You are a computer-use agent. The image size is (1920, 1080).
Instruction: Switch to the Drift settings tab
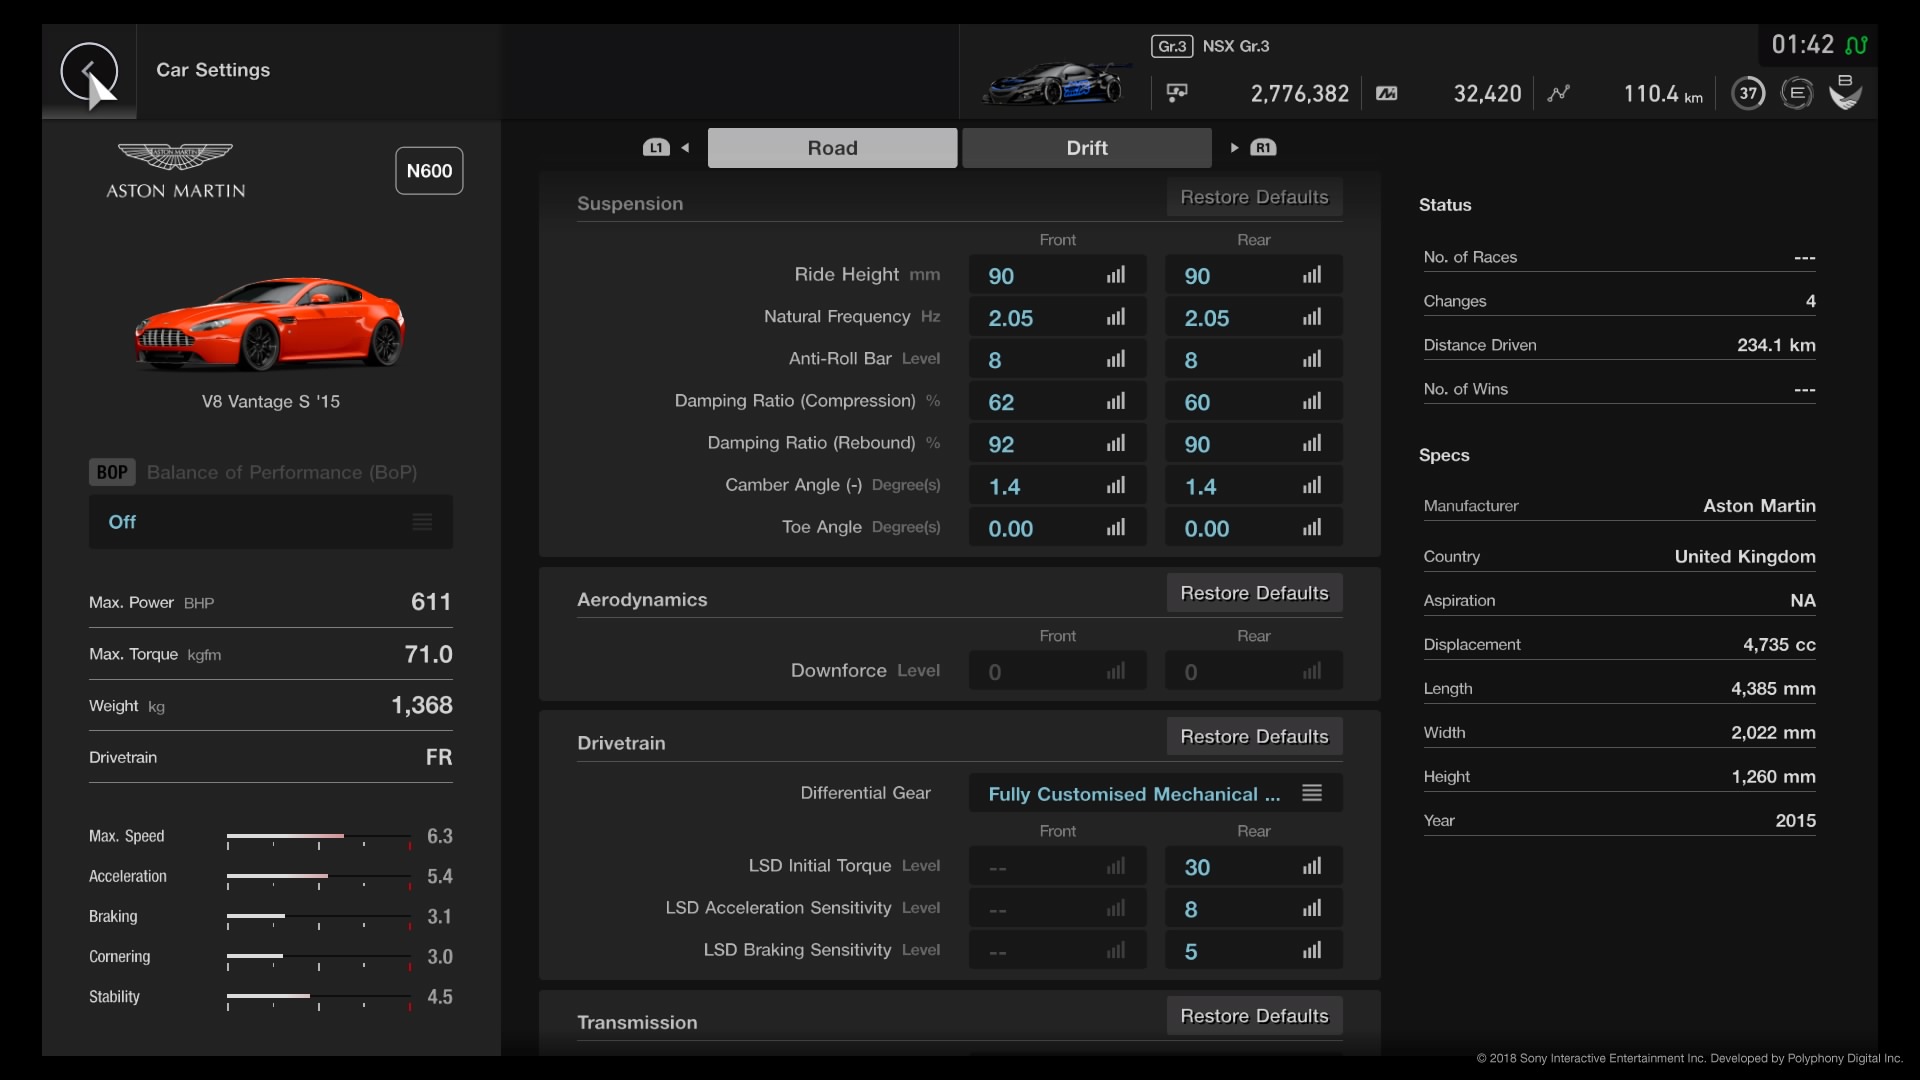click(1087, 147)
